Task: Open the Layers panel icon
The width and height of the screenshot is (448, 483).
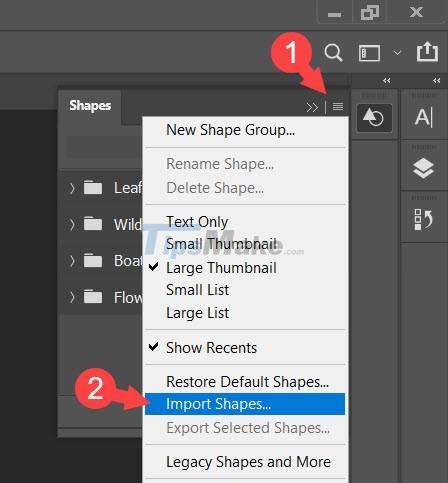Action: (423, 168)
